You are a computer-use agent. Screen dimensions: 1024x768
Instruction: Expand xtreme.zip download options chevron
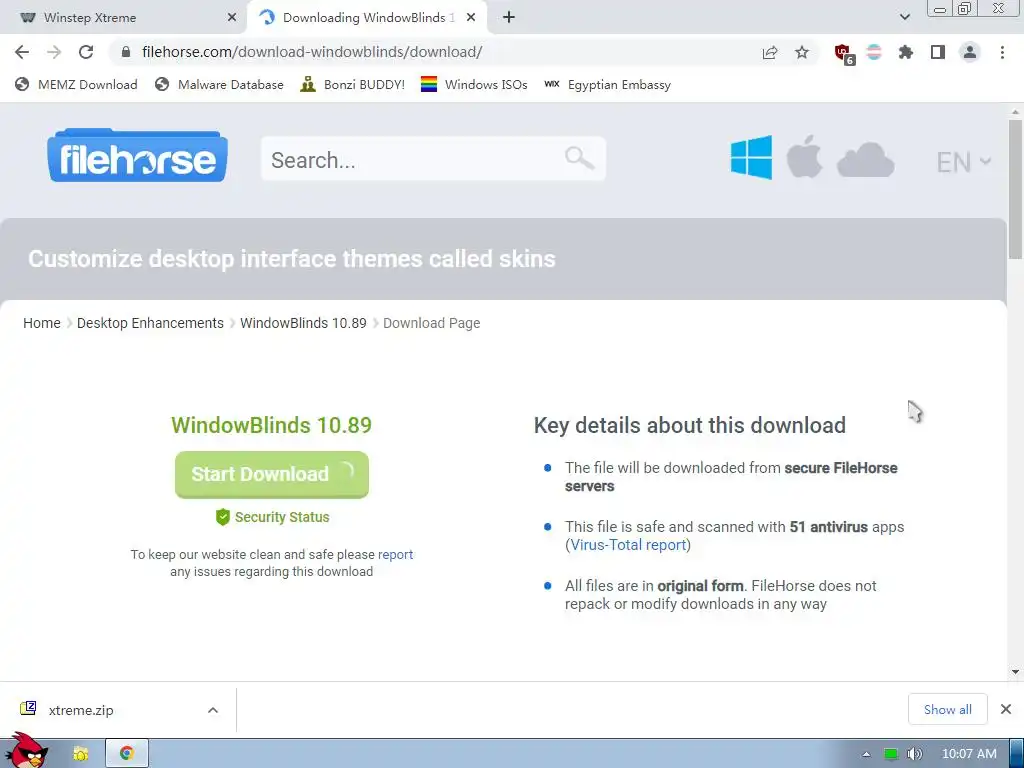pos(213,710)
